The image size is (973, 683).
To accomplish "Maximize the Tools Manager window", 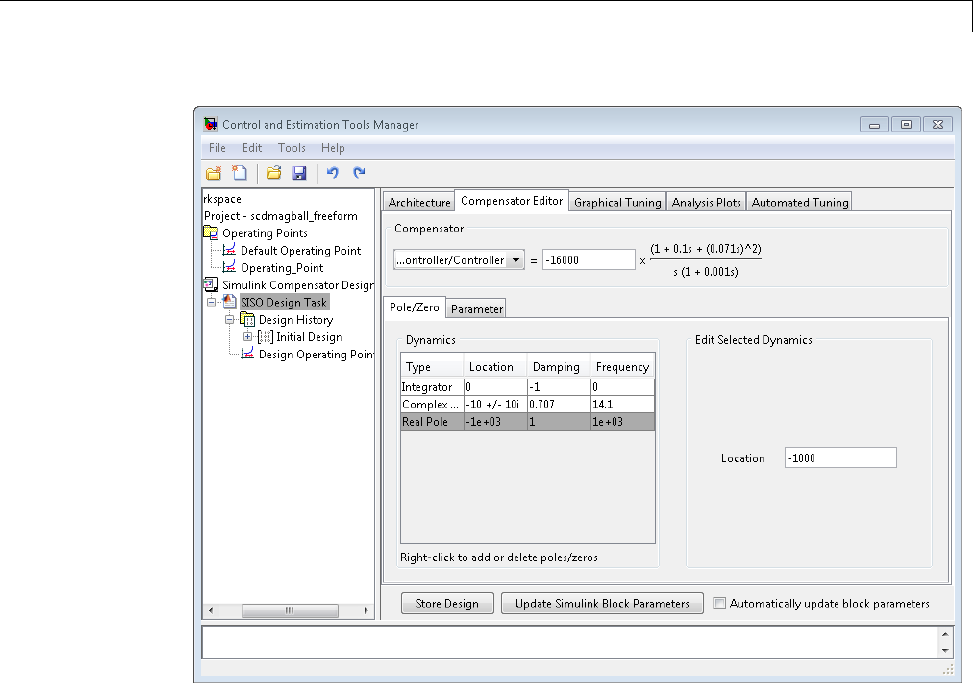I will 906,124.
